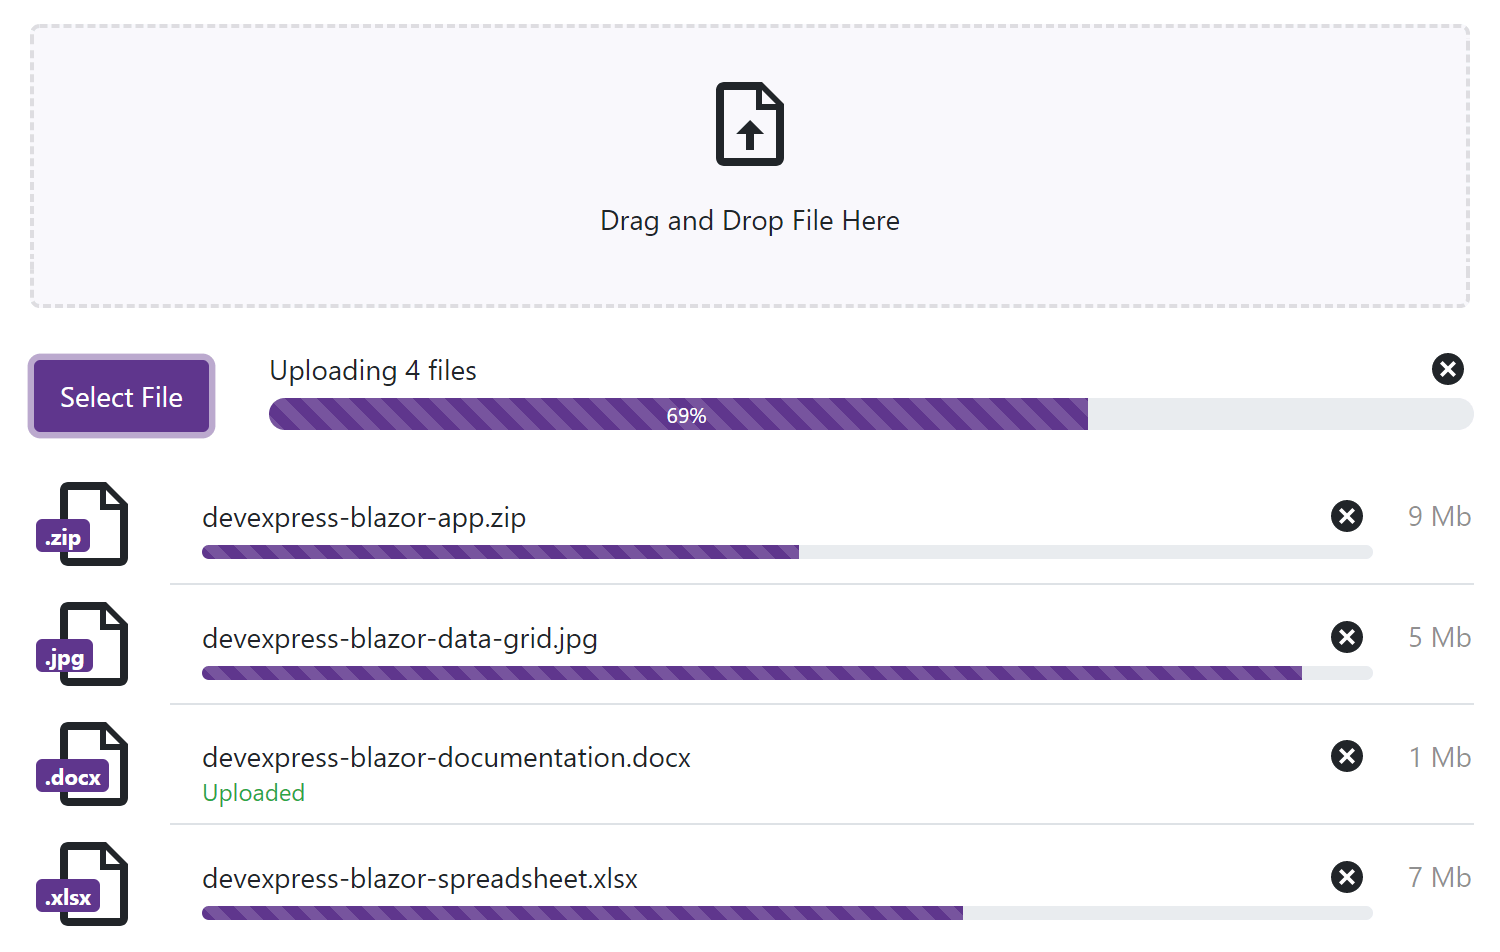Click the xlsx file progress bar

click(x=786, y=913)
